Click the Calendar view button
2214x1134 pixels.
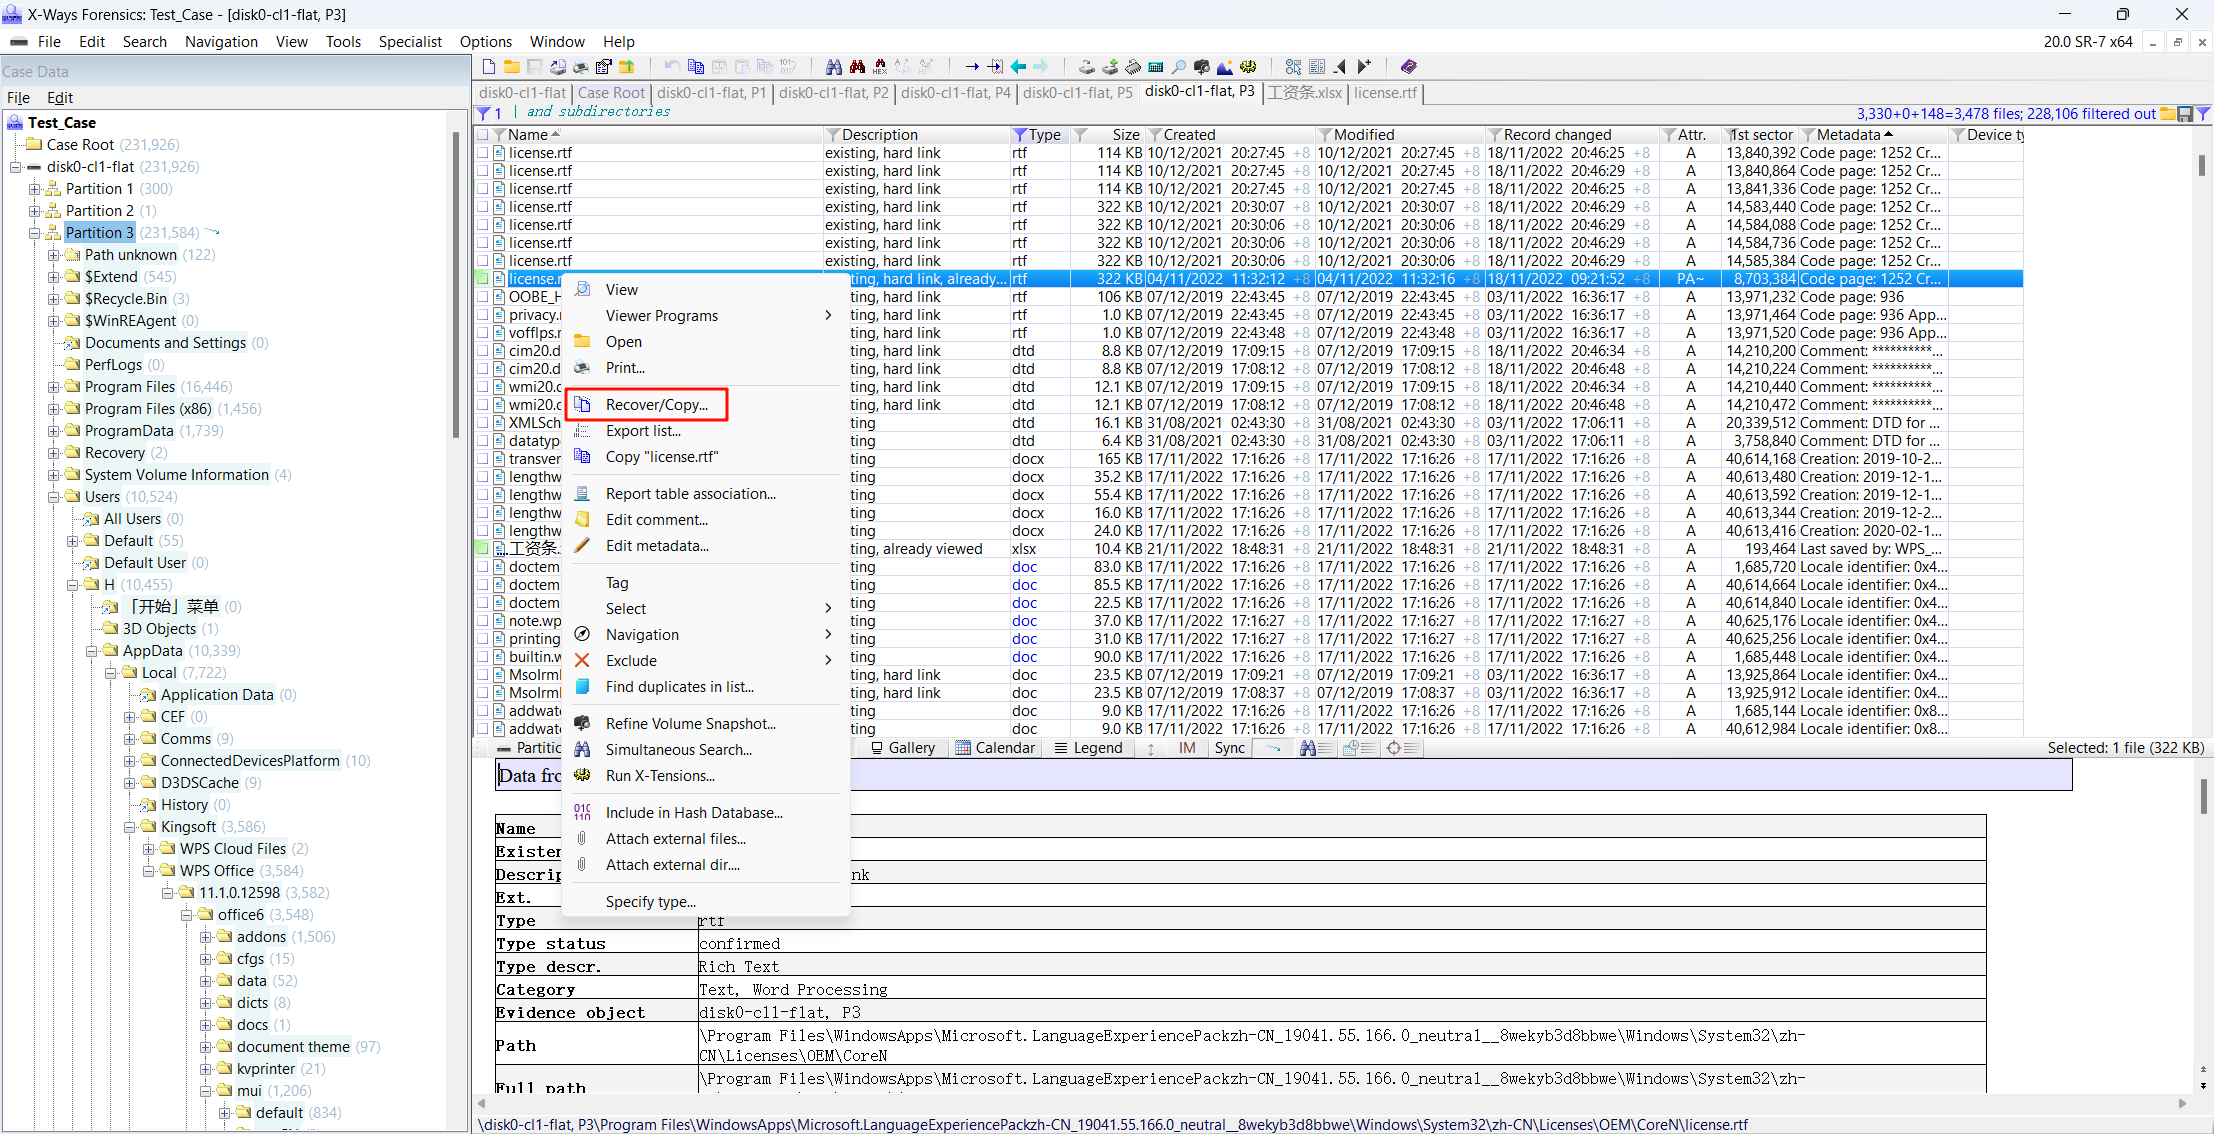click(995, 748)
